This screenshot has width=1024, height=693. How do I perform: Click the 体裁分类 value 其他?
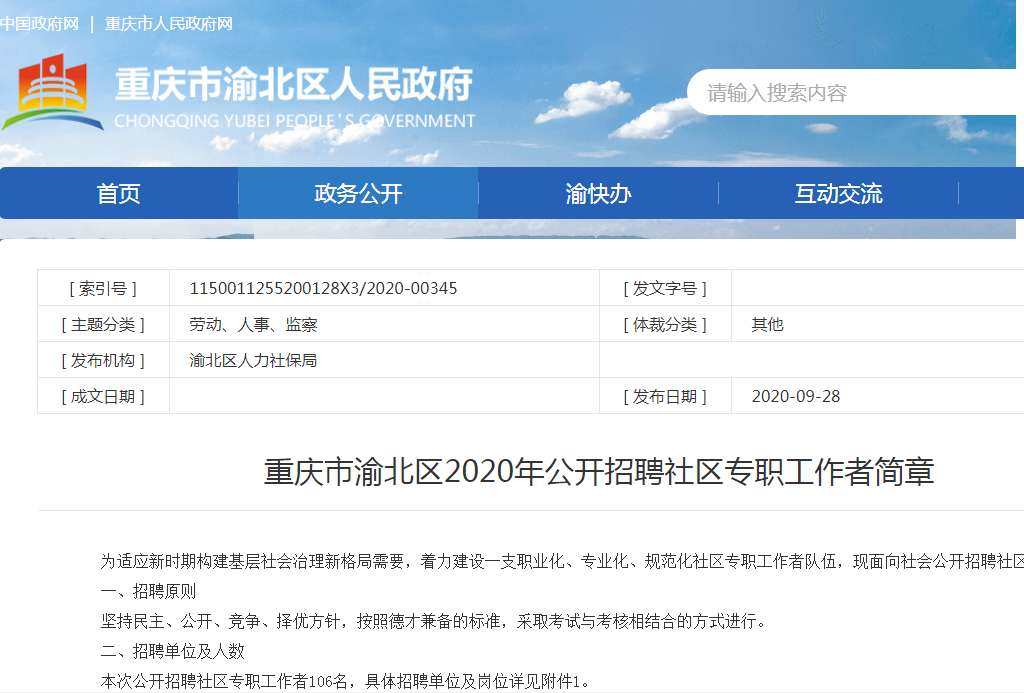[767, 324]
